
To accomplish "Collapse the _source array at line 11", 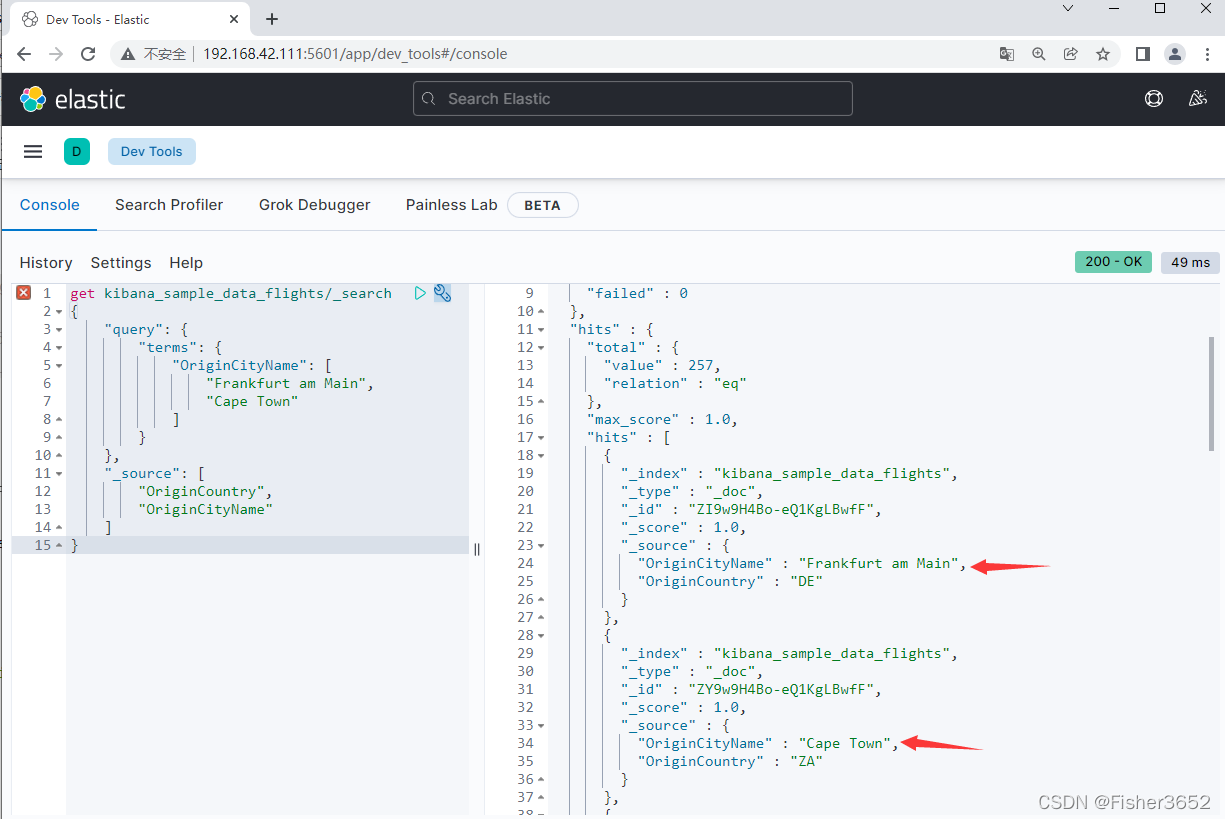I will tap(59, 474).
